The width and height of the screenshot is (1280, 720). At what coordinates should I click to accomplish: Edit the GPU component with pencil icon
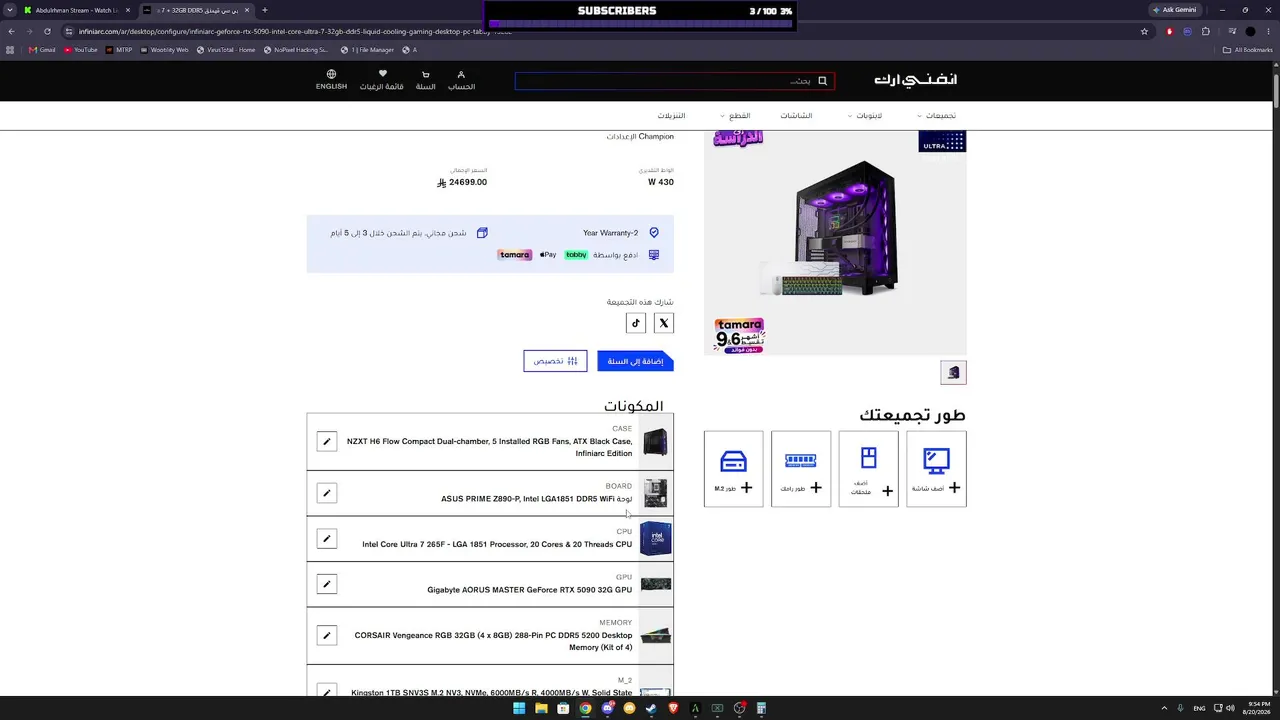(x=327, y=584)
